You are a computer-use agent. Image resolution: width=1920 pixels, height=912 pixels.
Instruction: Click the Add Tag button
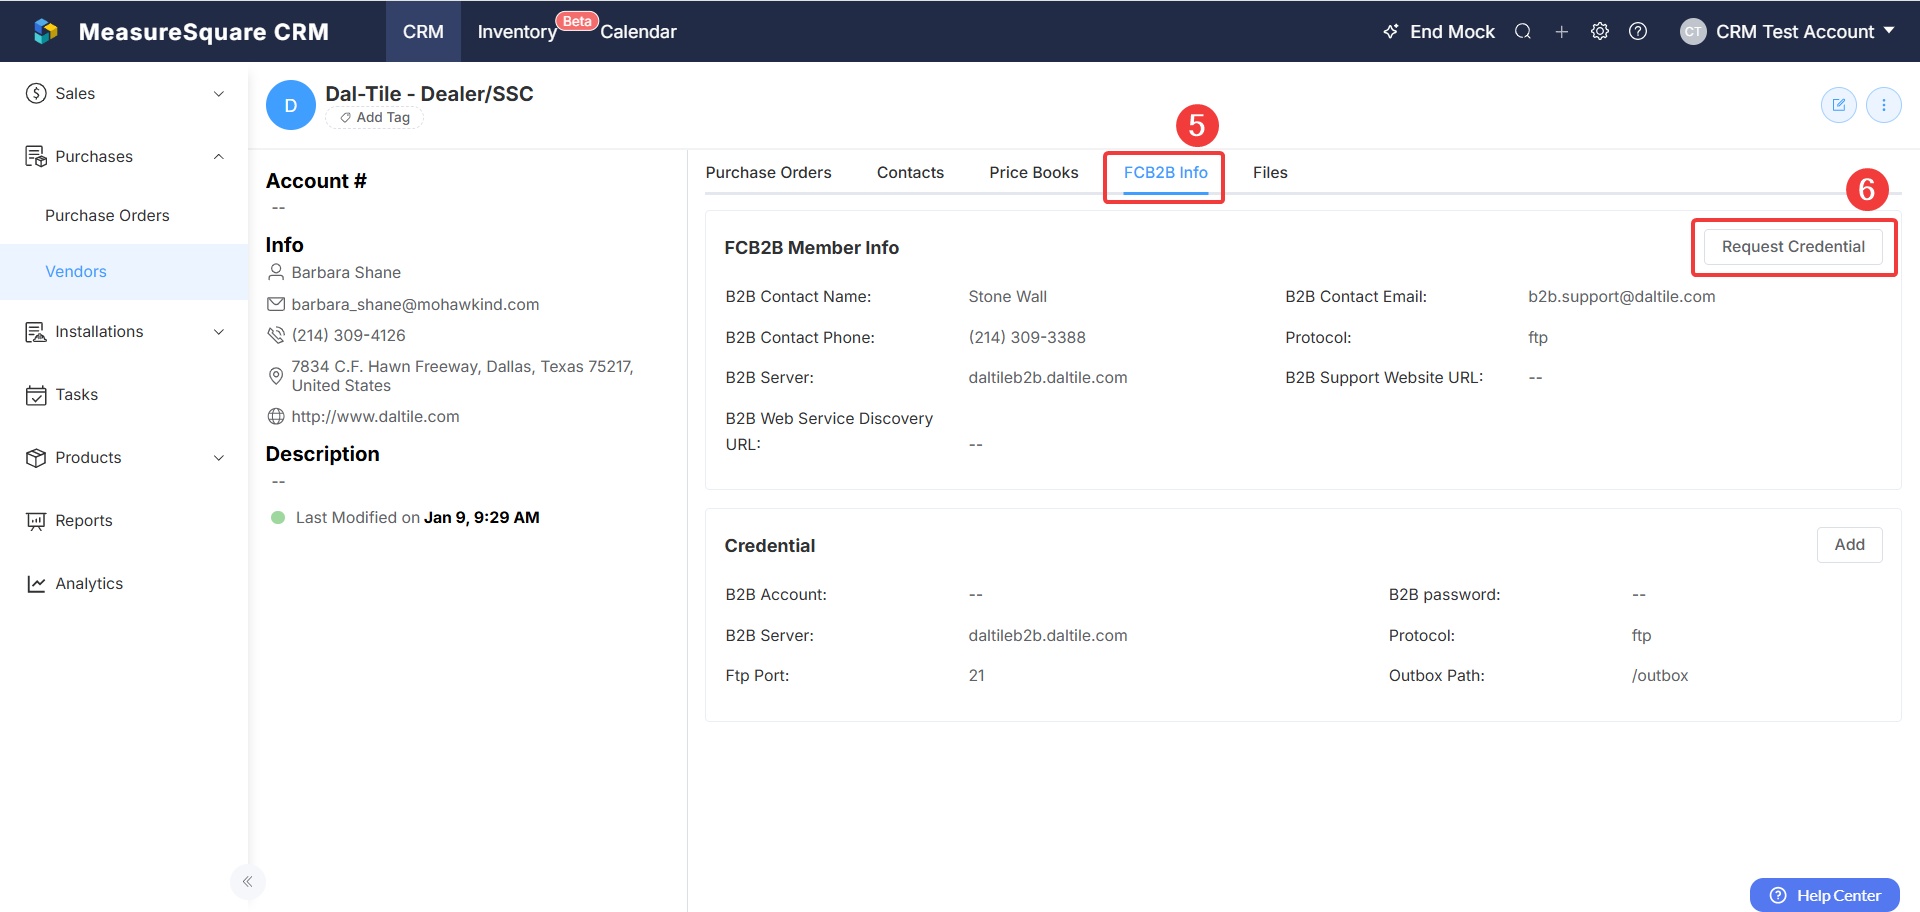374,118
